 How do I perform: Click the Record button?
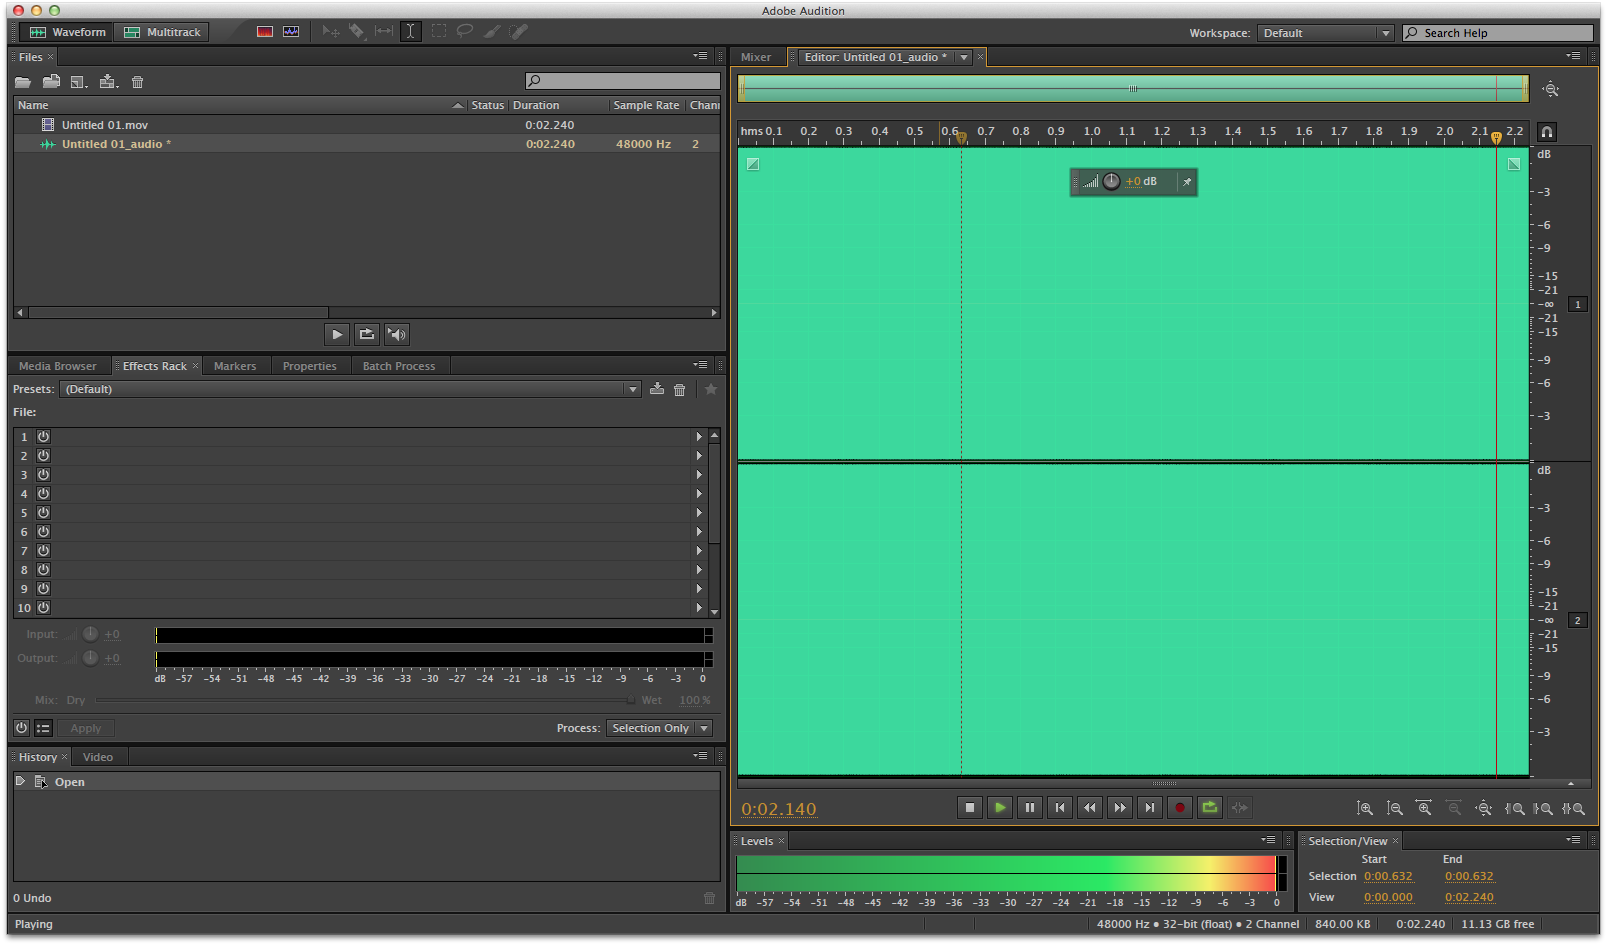[1180, 808]
